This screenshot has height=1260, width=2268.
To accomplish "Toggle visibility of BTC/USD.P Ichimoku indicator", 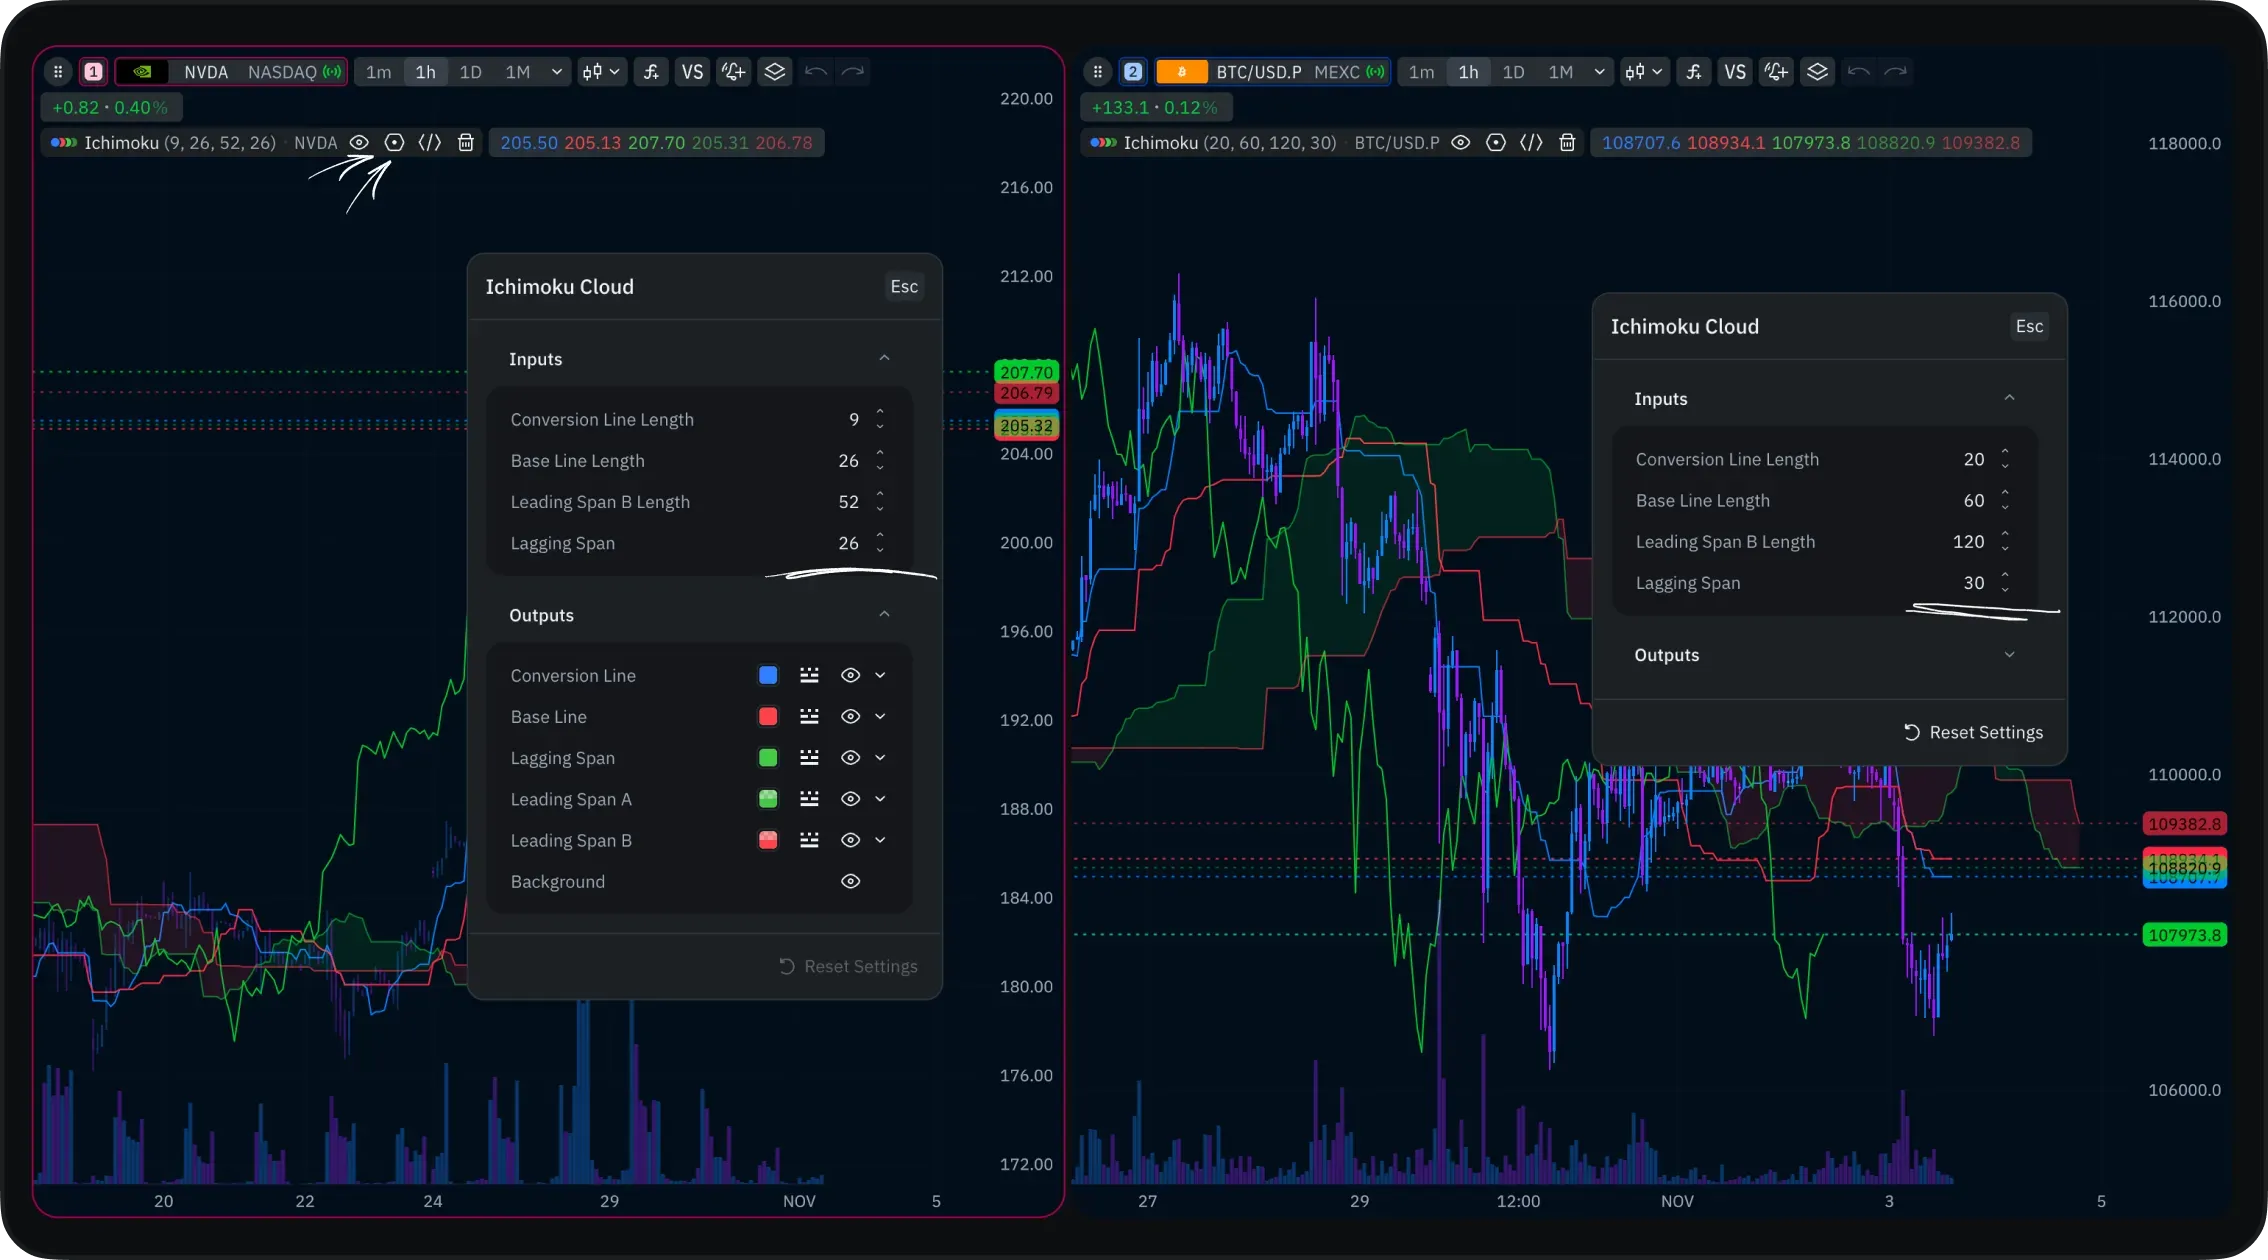I will (x=1460, y=143).
